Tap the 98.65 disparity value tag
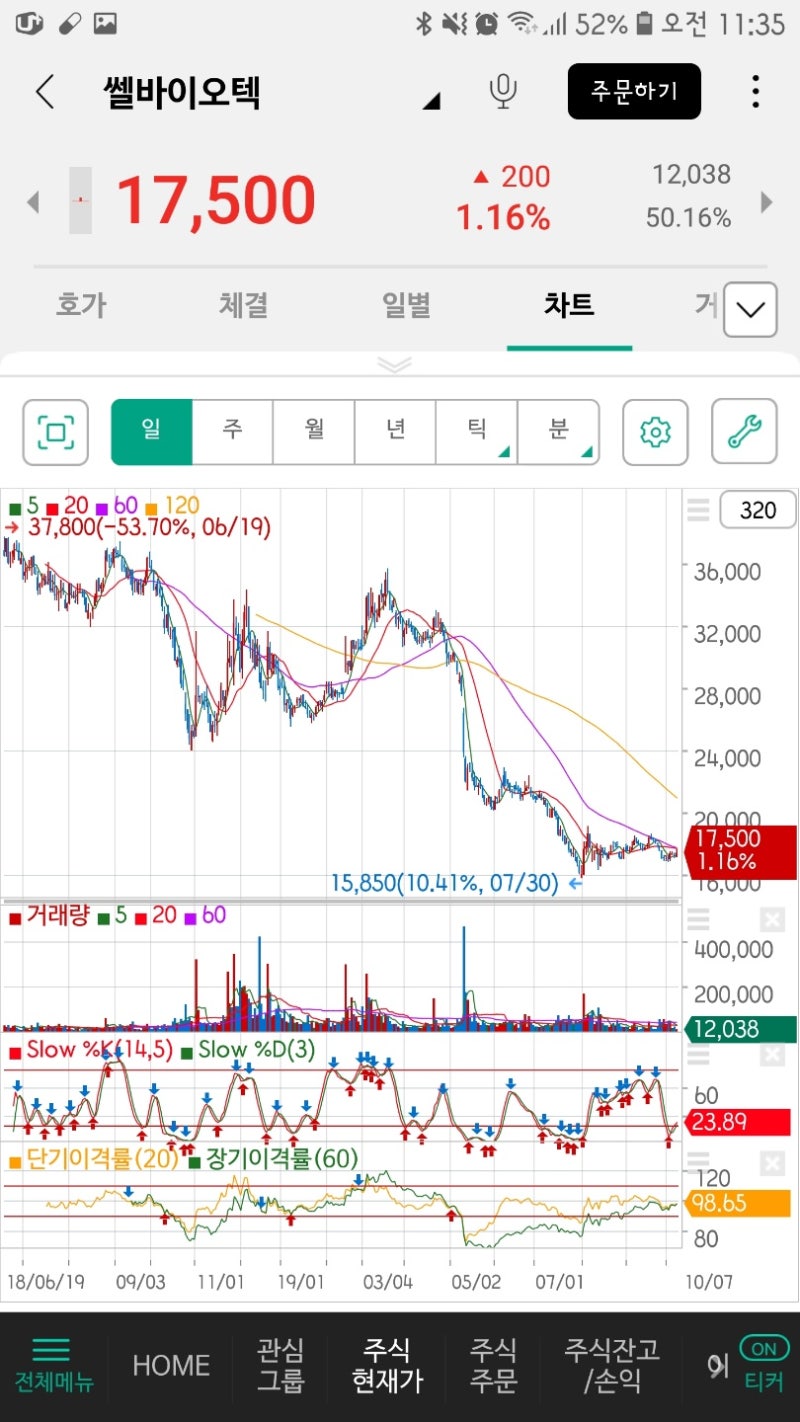The image size is (800, 1422). point(740,1203)
